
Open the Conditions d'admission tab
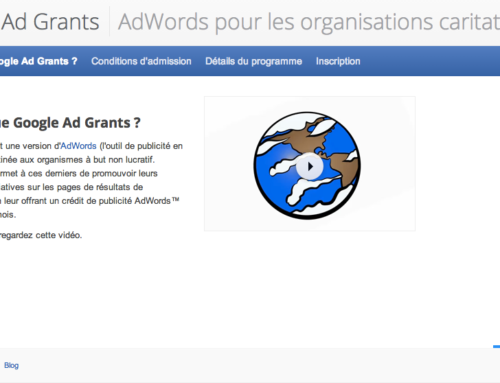click(141, 61)
